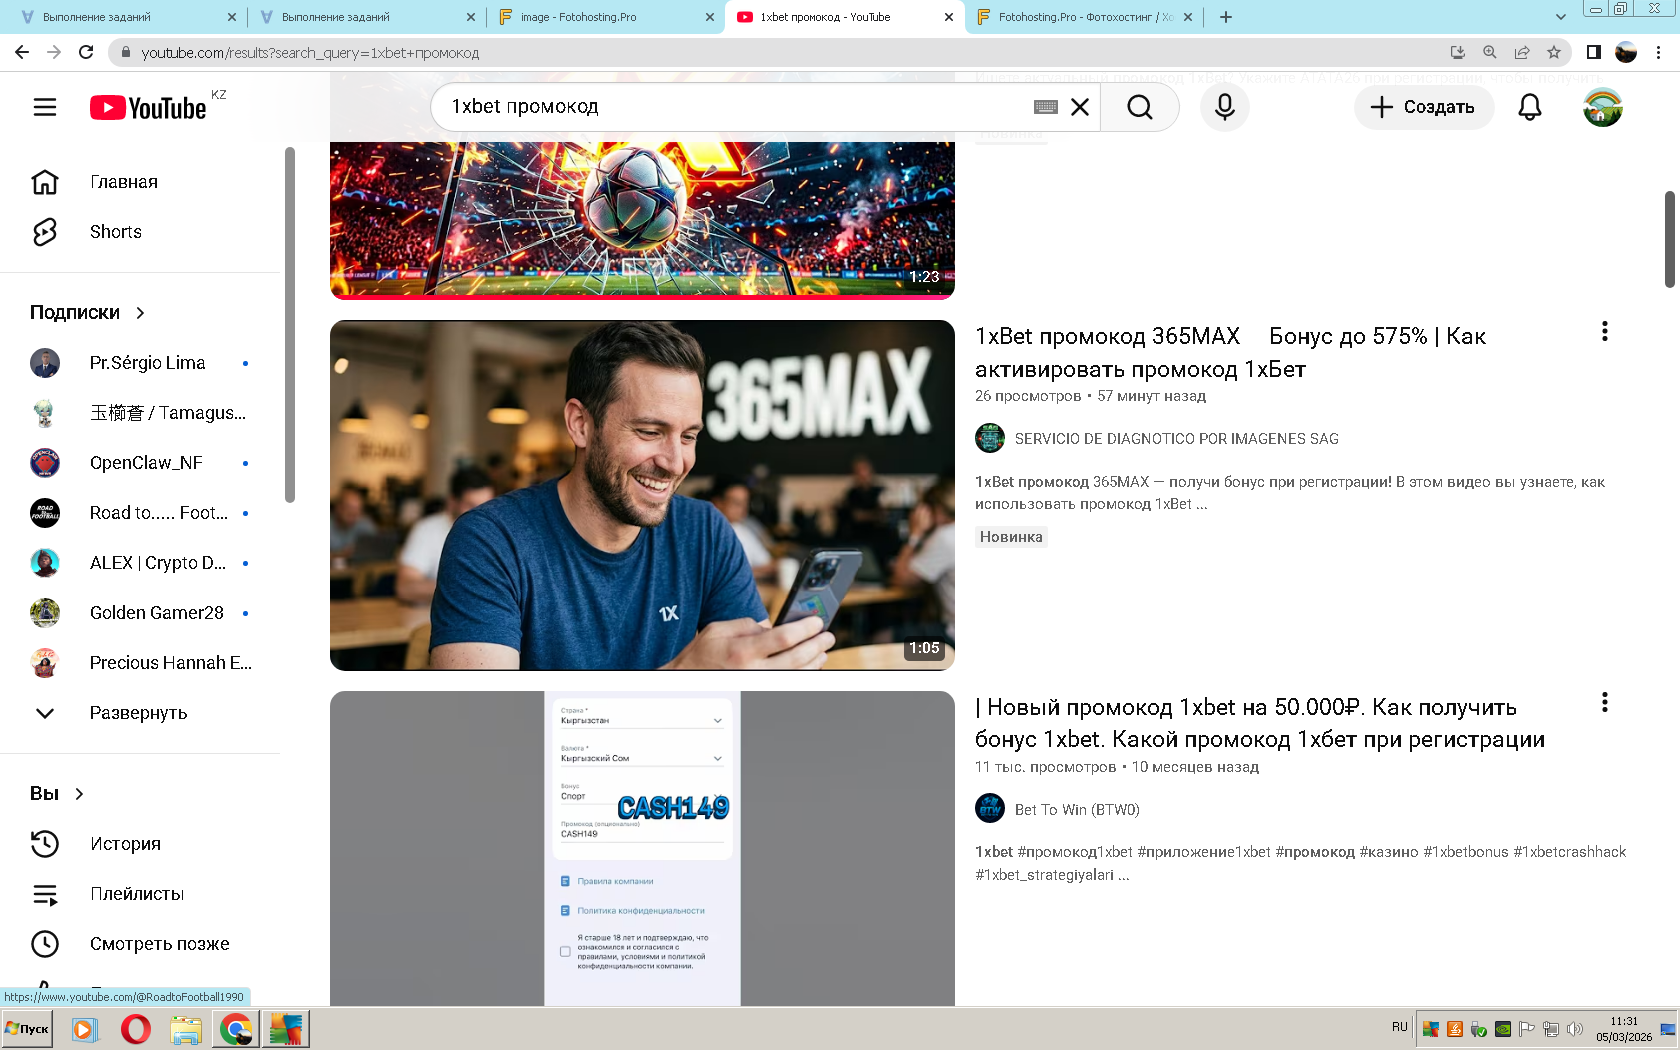Image resolution: width=1680 pixels, height=1050 pixels.
Task: Open options menu for the 365MAX video
Action: pyautogui.click(x=1605, y=332)
